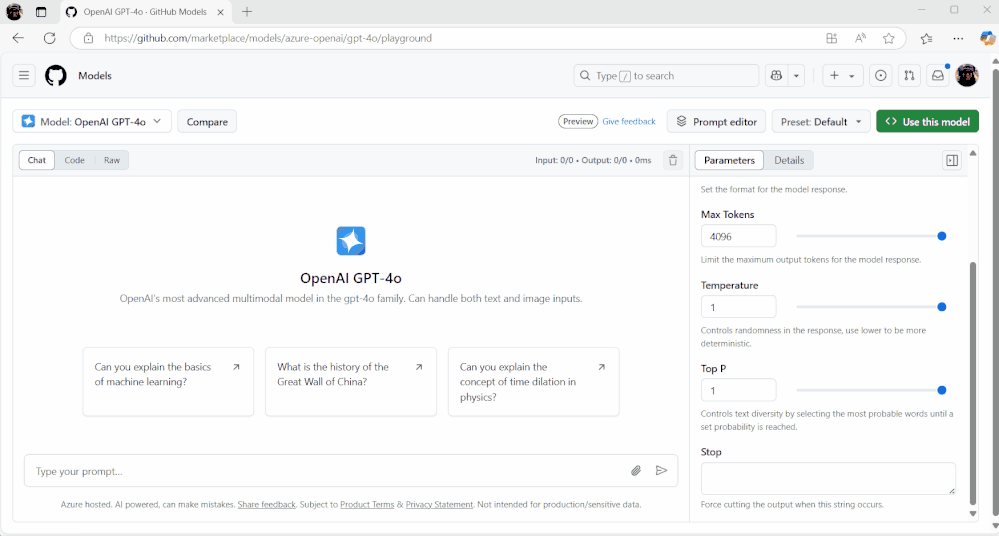The width and height of the screenshot is (999, 536).
Task: Switch to the Chat tab
Action: pyautogui.click(x=37, y=160)
